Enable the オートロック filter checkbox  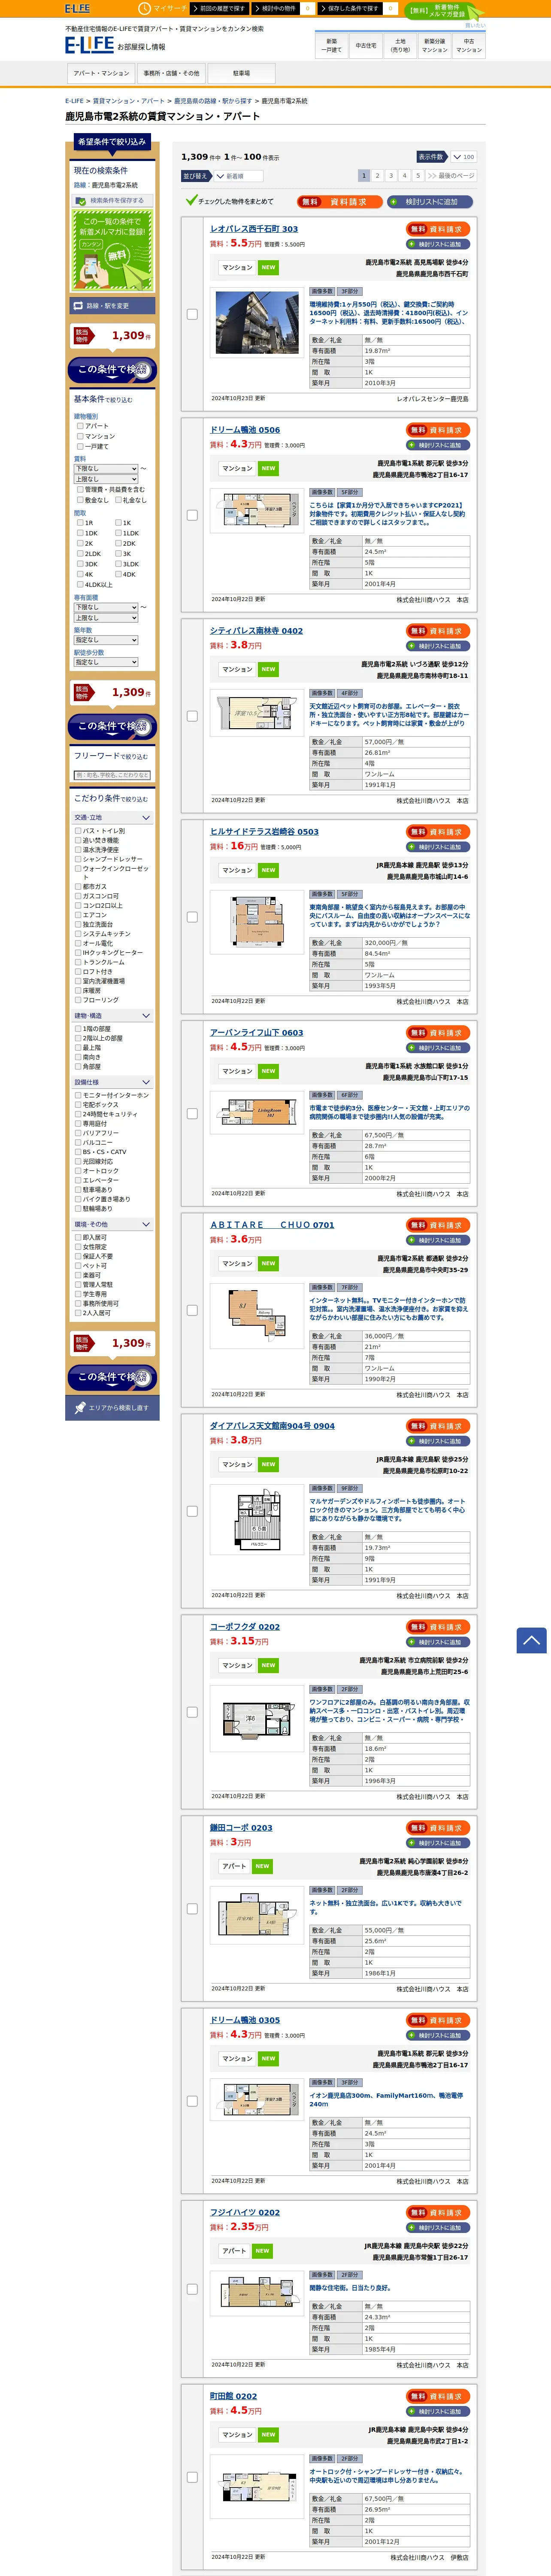coord(78,1171)
